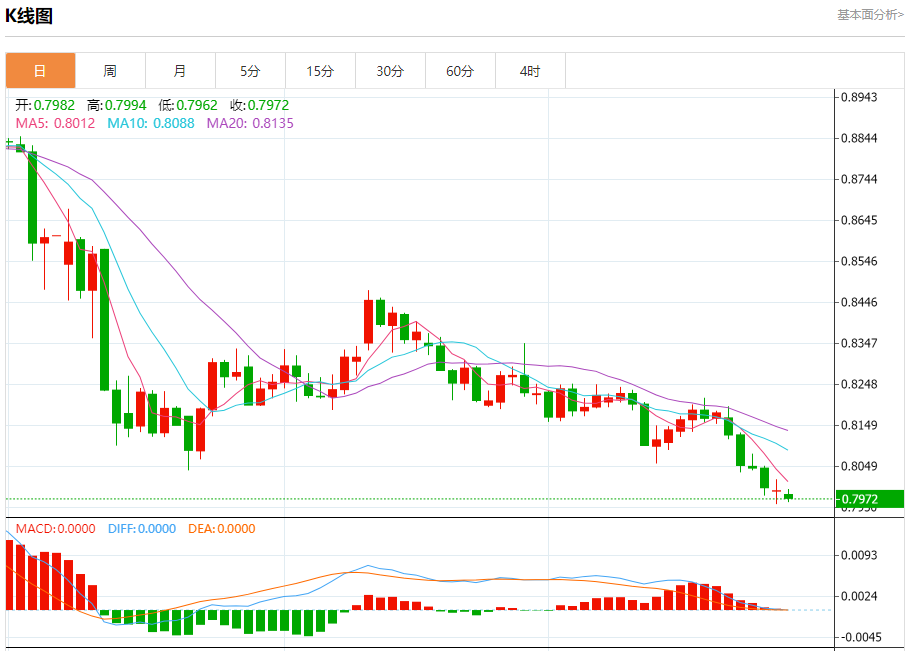This screenshot has height=651, width=907.
Task: Click the 0.8347 price axis label
Action: point(859,344)
